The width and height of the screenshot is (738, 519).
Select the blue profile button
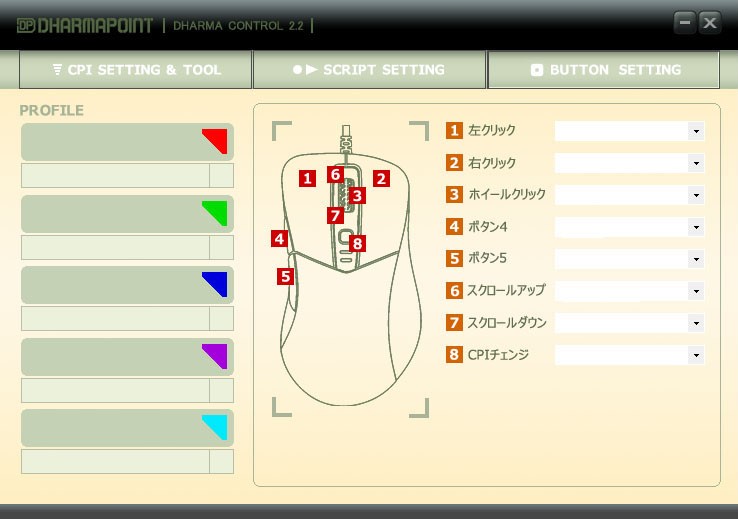point(127,285)
